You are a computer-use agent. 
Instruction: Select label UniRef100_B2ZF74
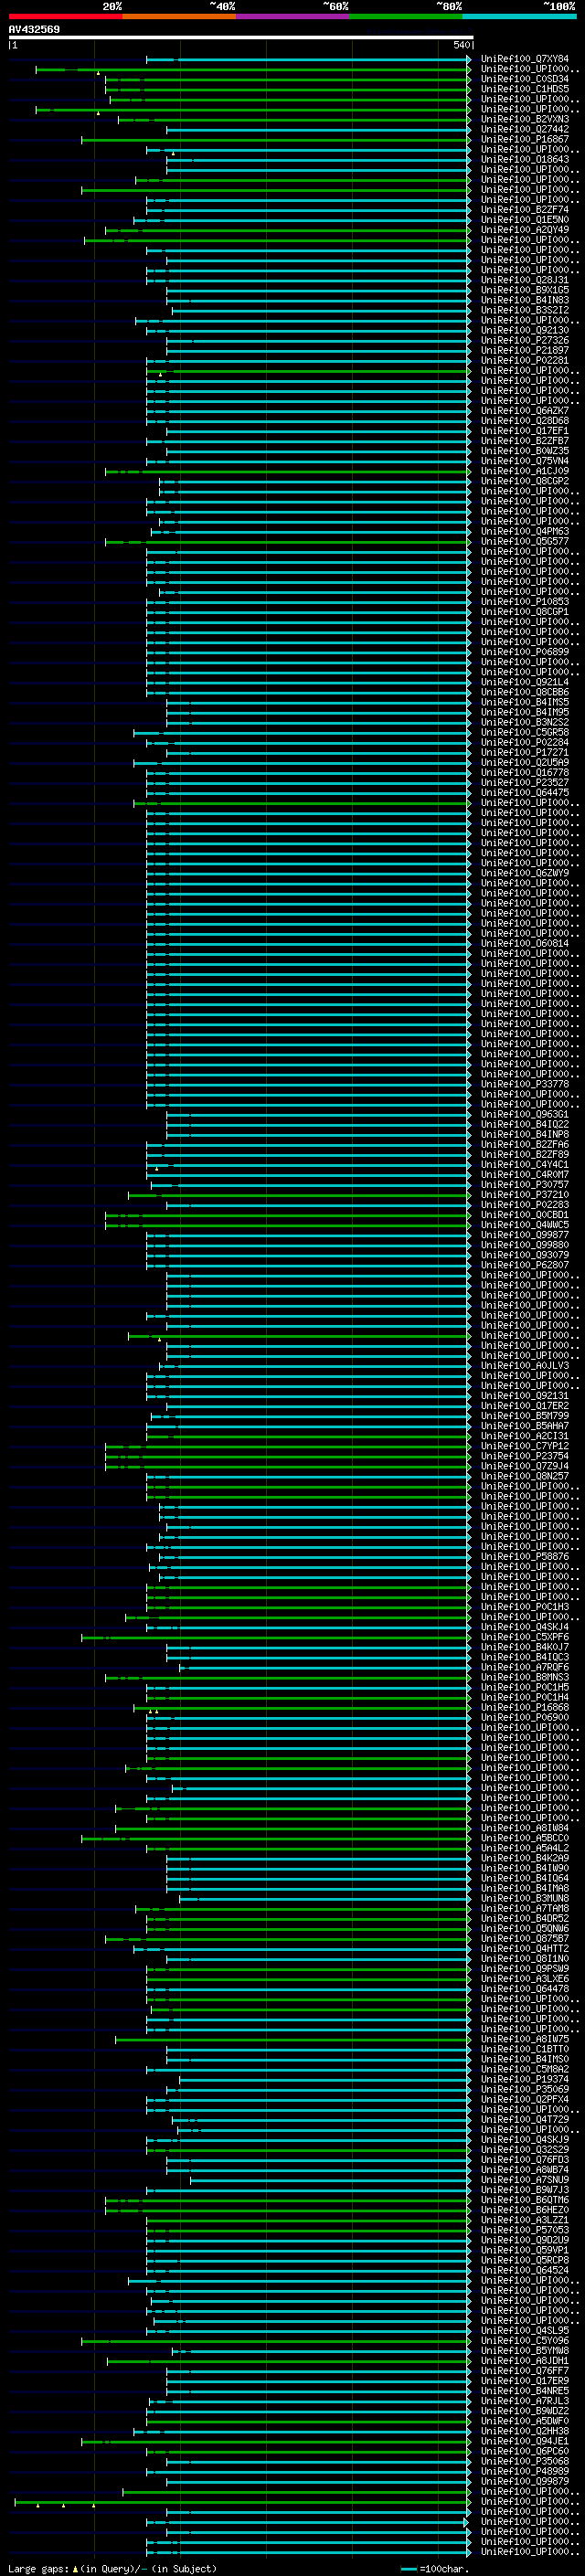(x=525, y=210)
